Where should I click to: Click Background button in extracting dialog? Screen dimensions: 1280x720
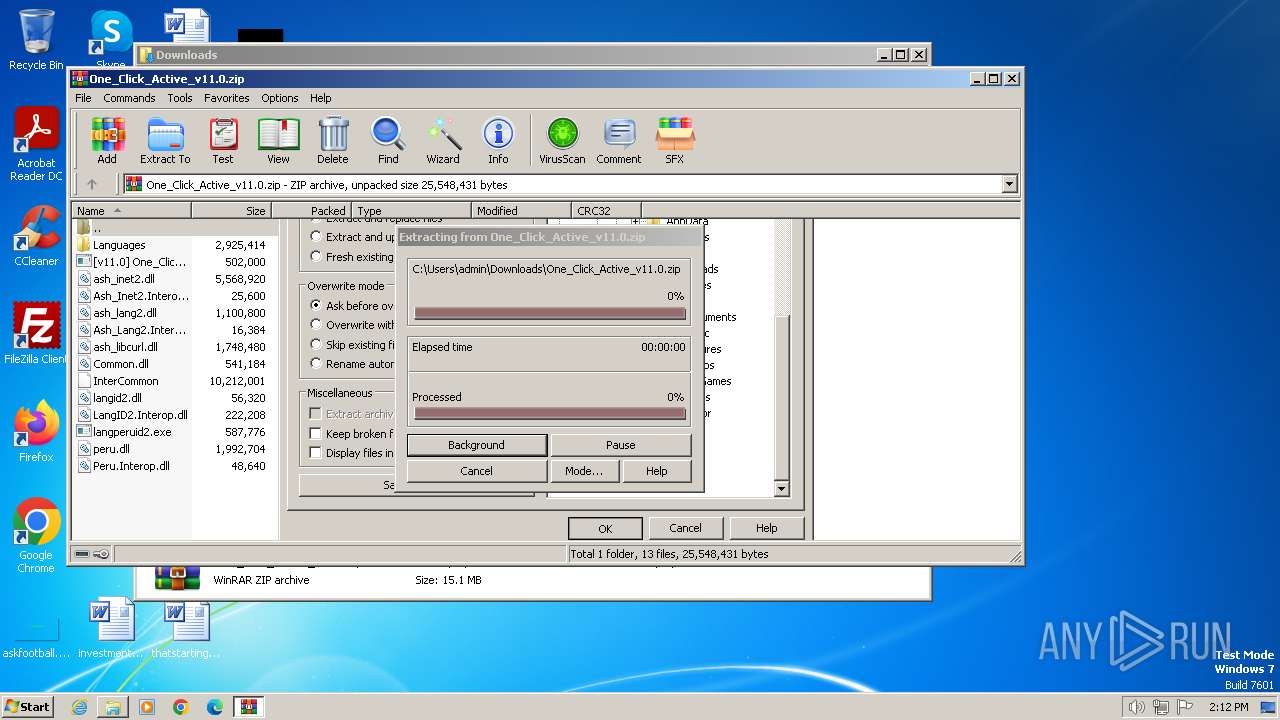click(477, 445)
